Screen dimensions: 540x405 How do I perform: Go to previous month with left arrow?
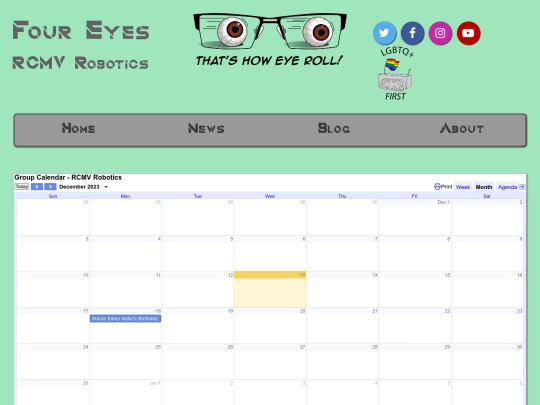(x=37, y=187)
